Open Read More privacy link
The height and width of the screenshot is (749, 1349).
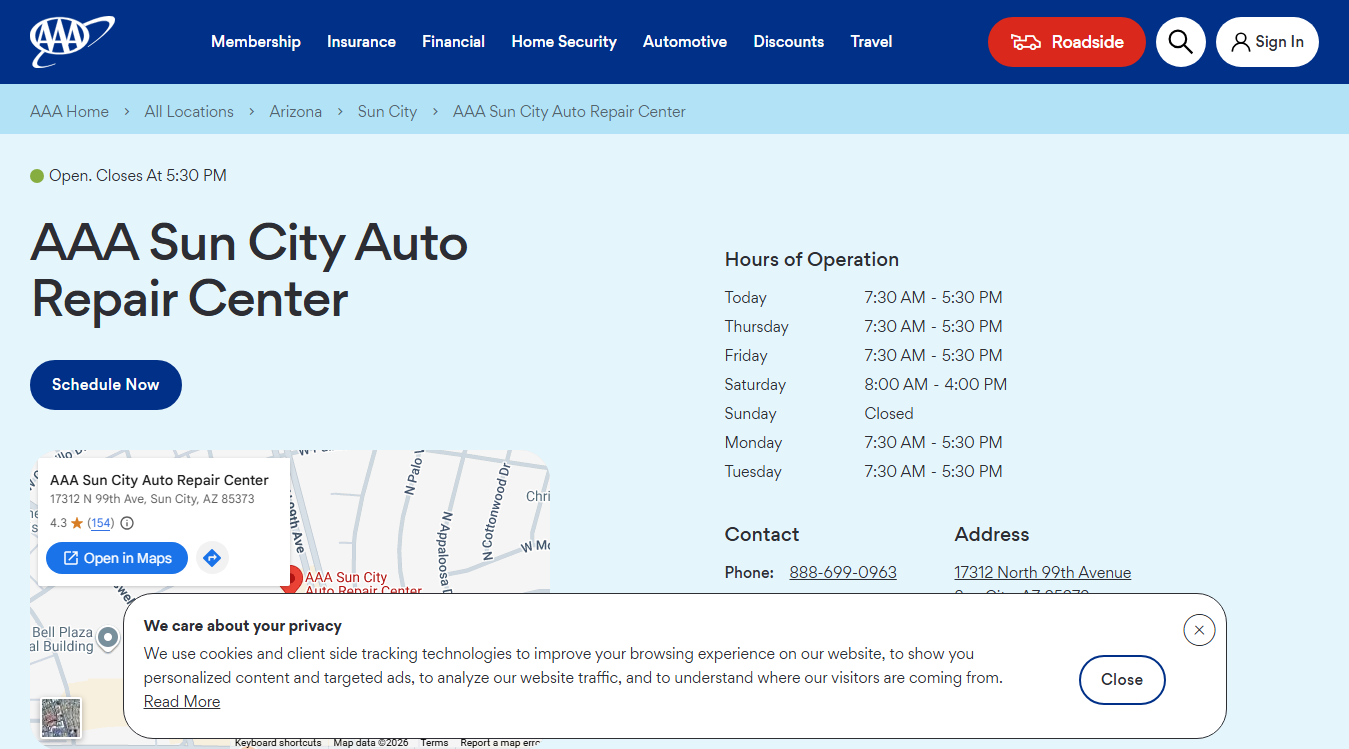pyautogui.click(x=182, y=702)
